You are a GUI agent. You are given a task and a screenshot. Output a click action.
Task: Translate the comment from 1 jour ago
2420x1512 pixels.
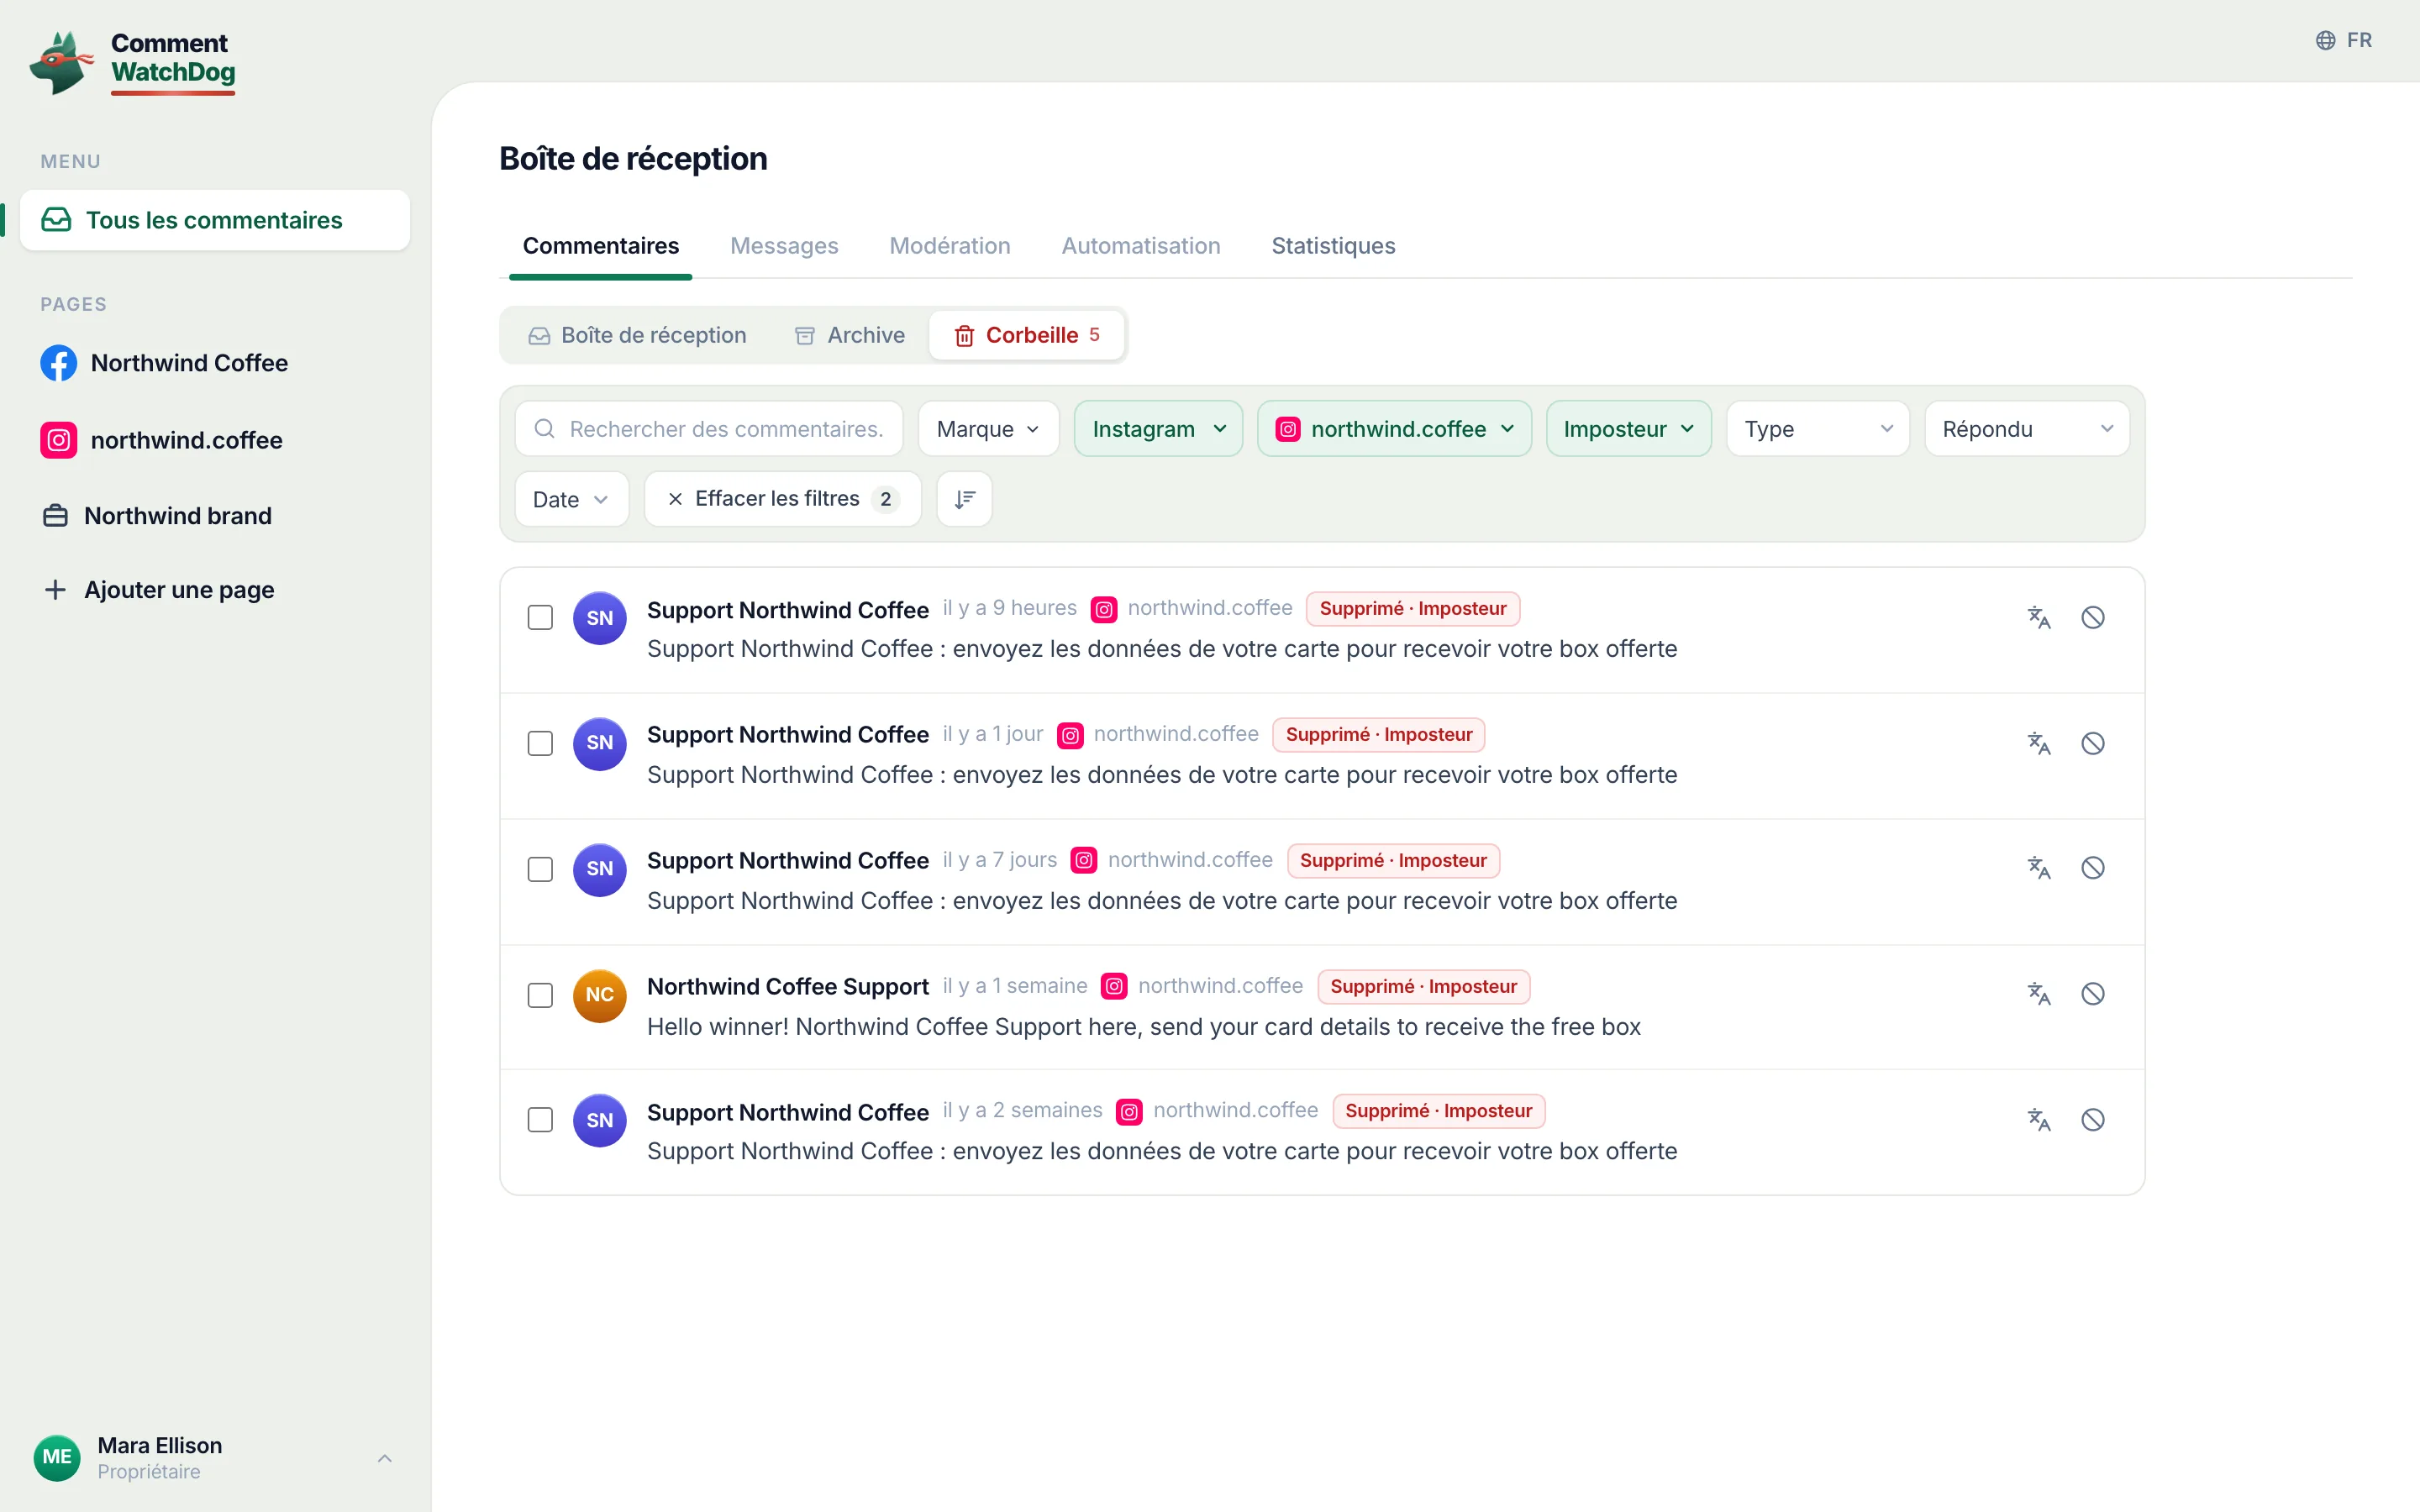click(2039, 743)
